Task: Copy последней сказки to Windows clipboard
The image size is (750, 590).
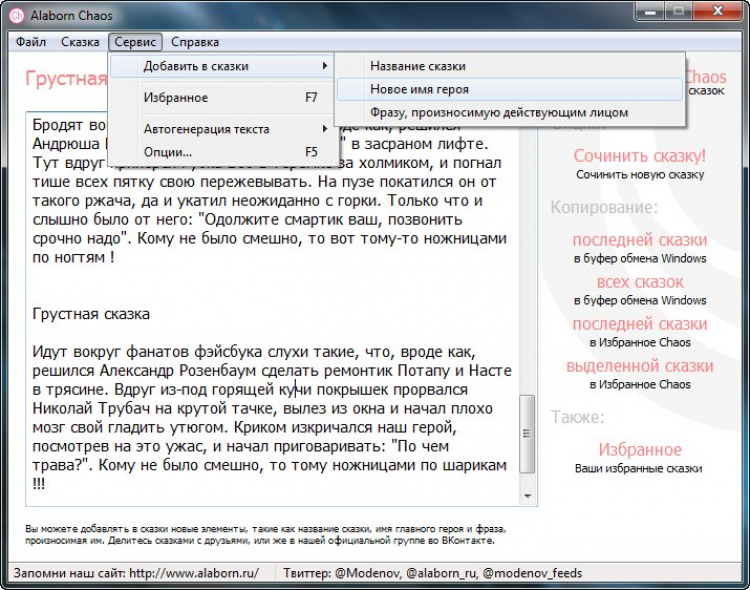Action: pyautogui.click(x=640, y=240)
